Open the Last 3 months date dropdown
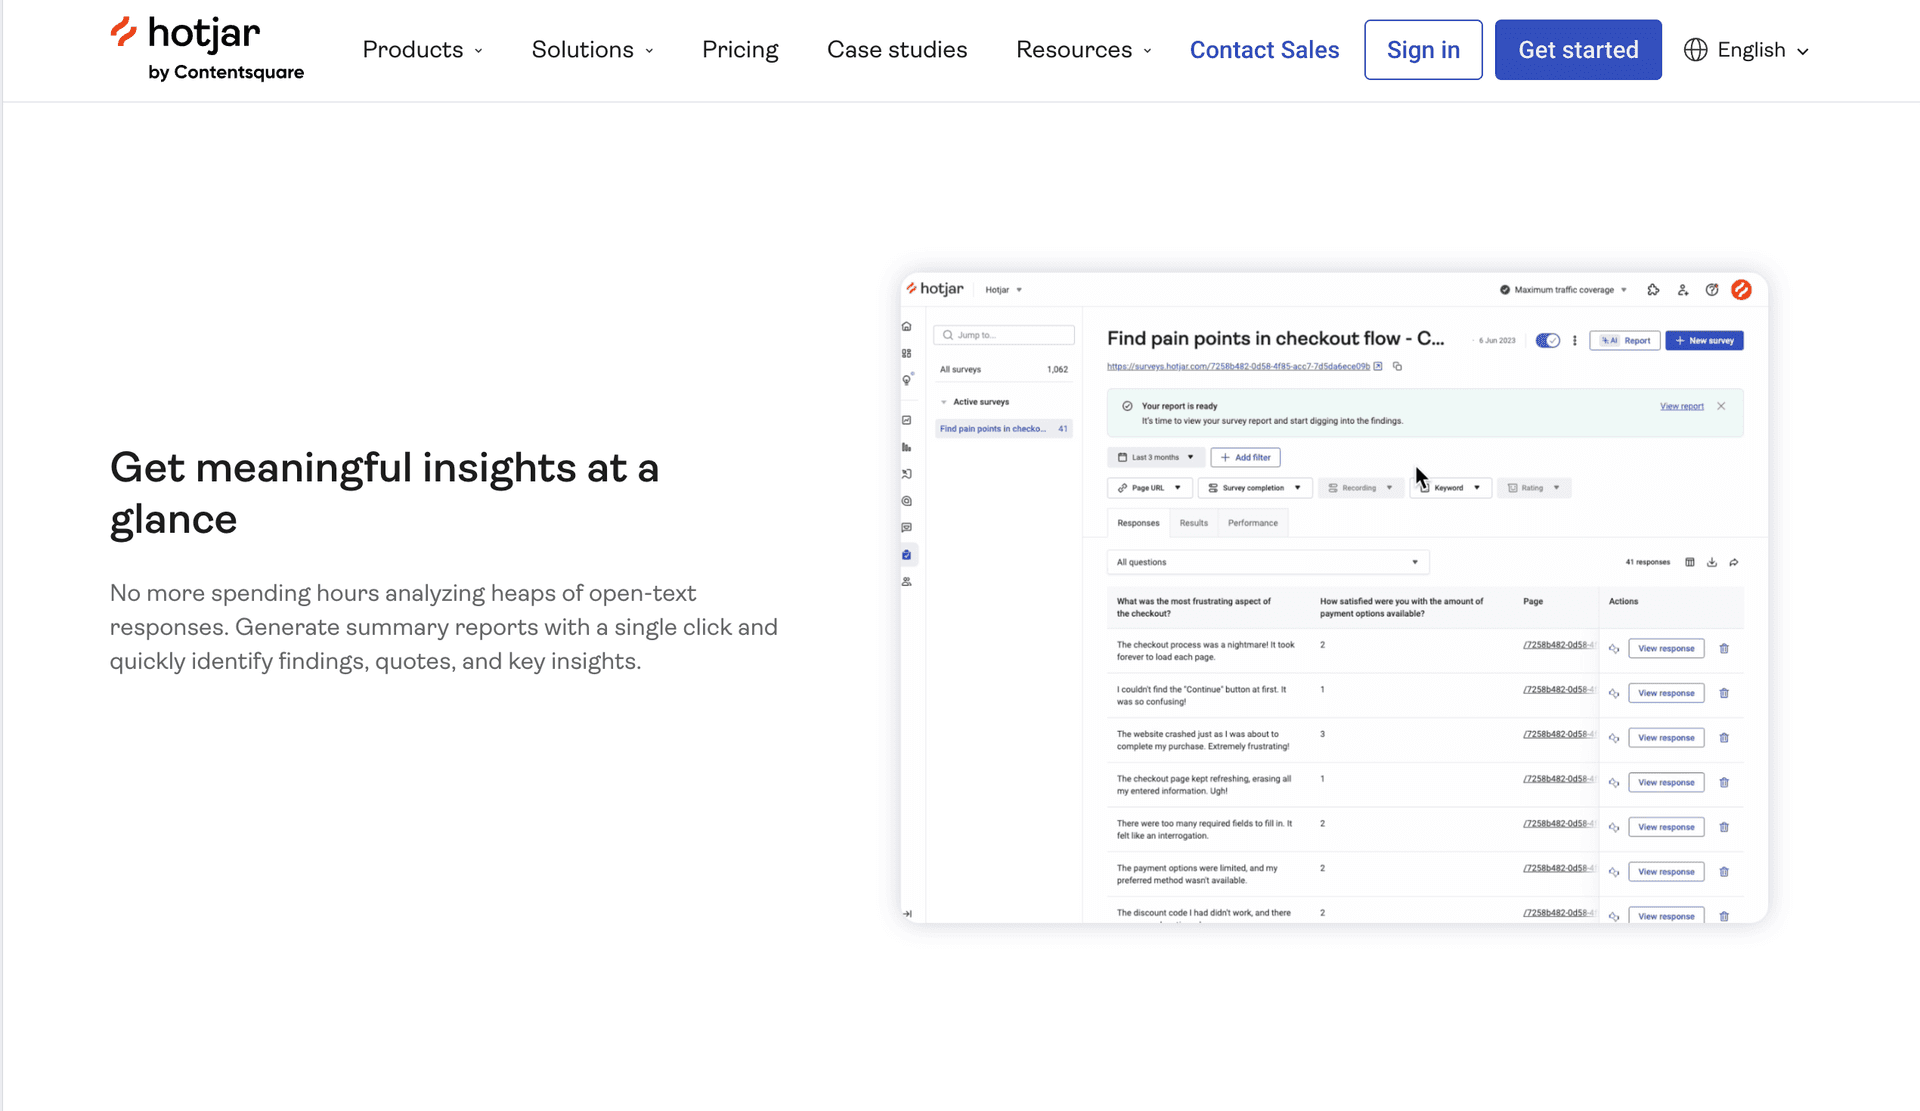Screen dimensions: 1920x1111 pyautogui.click(x=1155, y=457)
